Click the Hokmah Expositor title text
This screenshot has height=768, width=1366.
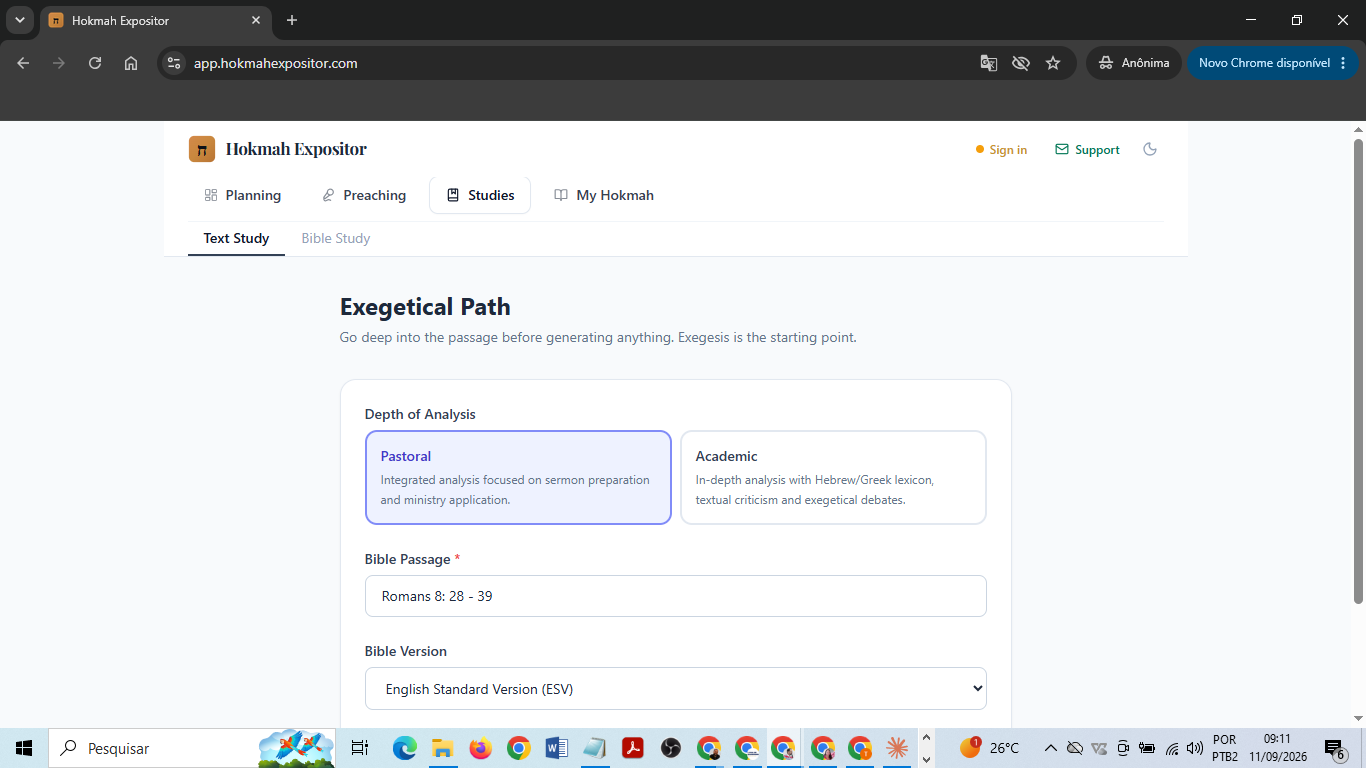pyautogui.click(x=296, y=149)
